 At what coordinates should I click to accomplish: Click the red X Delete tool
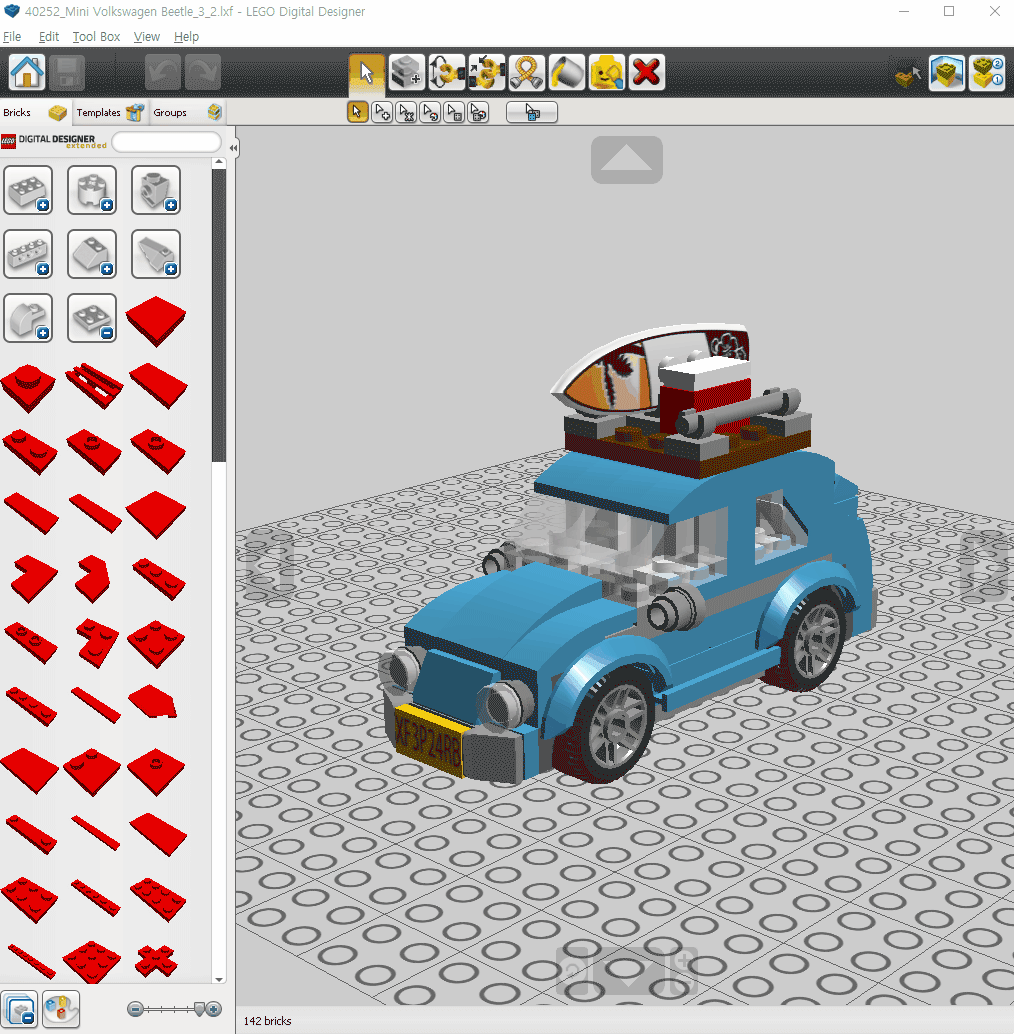[x=647, y=73]
